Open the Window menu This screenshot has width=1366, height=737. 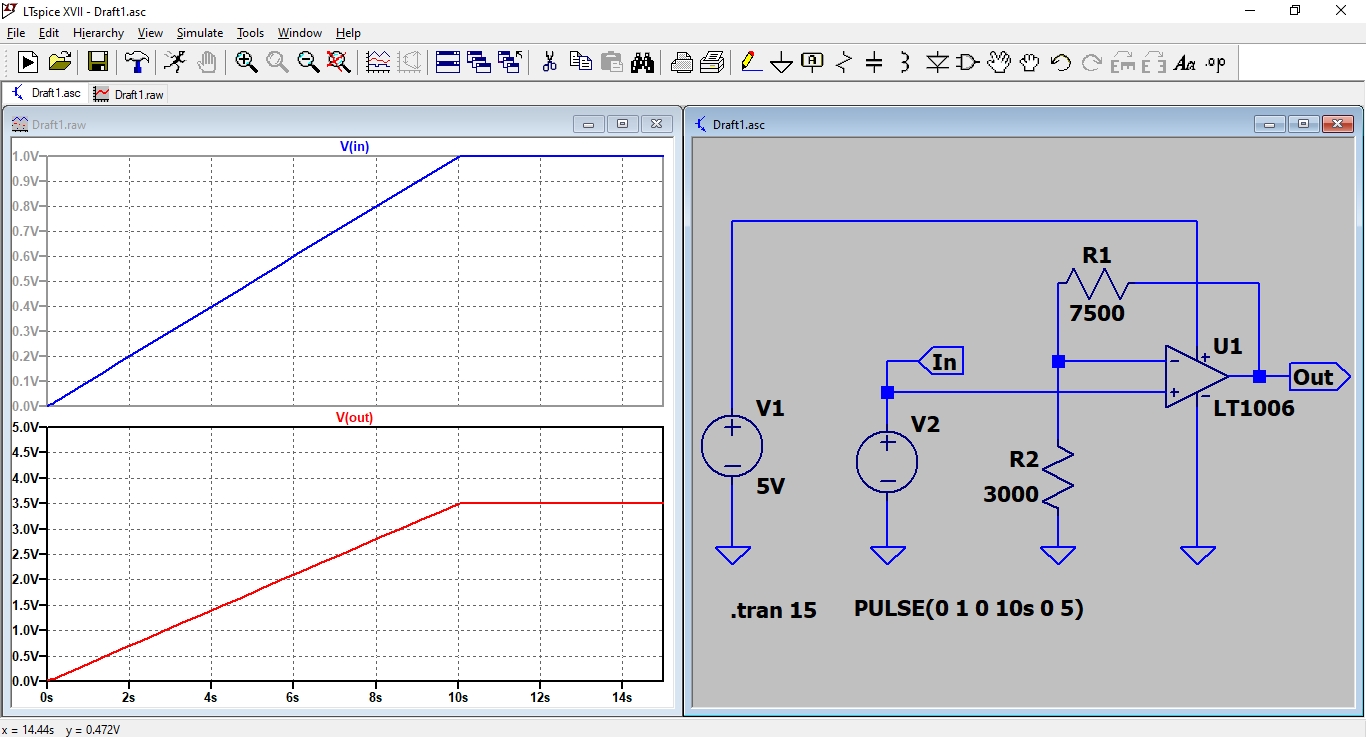[300, 33]
